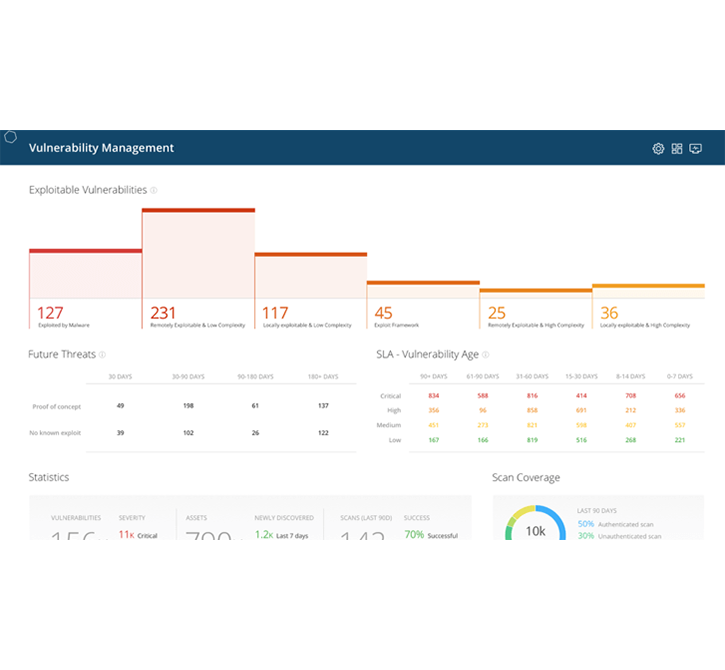Click Medium 0-7 days value 557
Image resolution: width=725 pixels, height=670 pixels.
tap(680, 425)
